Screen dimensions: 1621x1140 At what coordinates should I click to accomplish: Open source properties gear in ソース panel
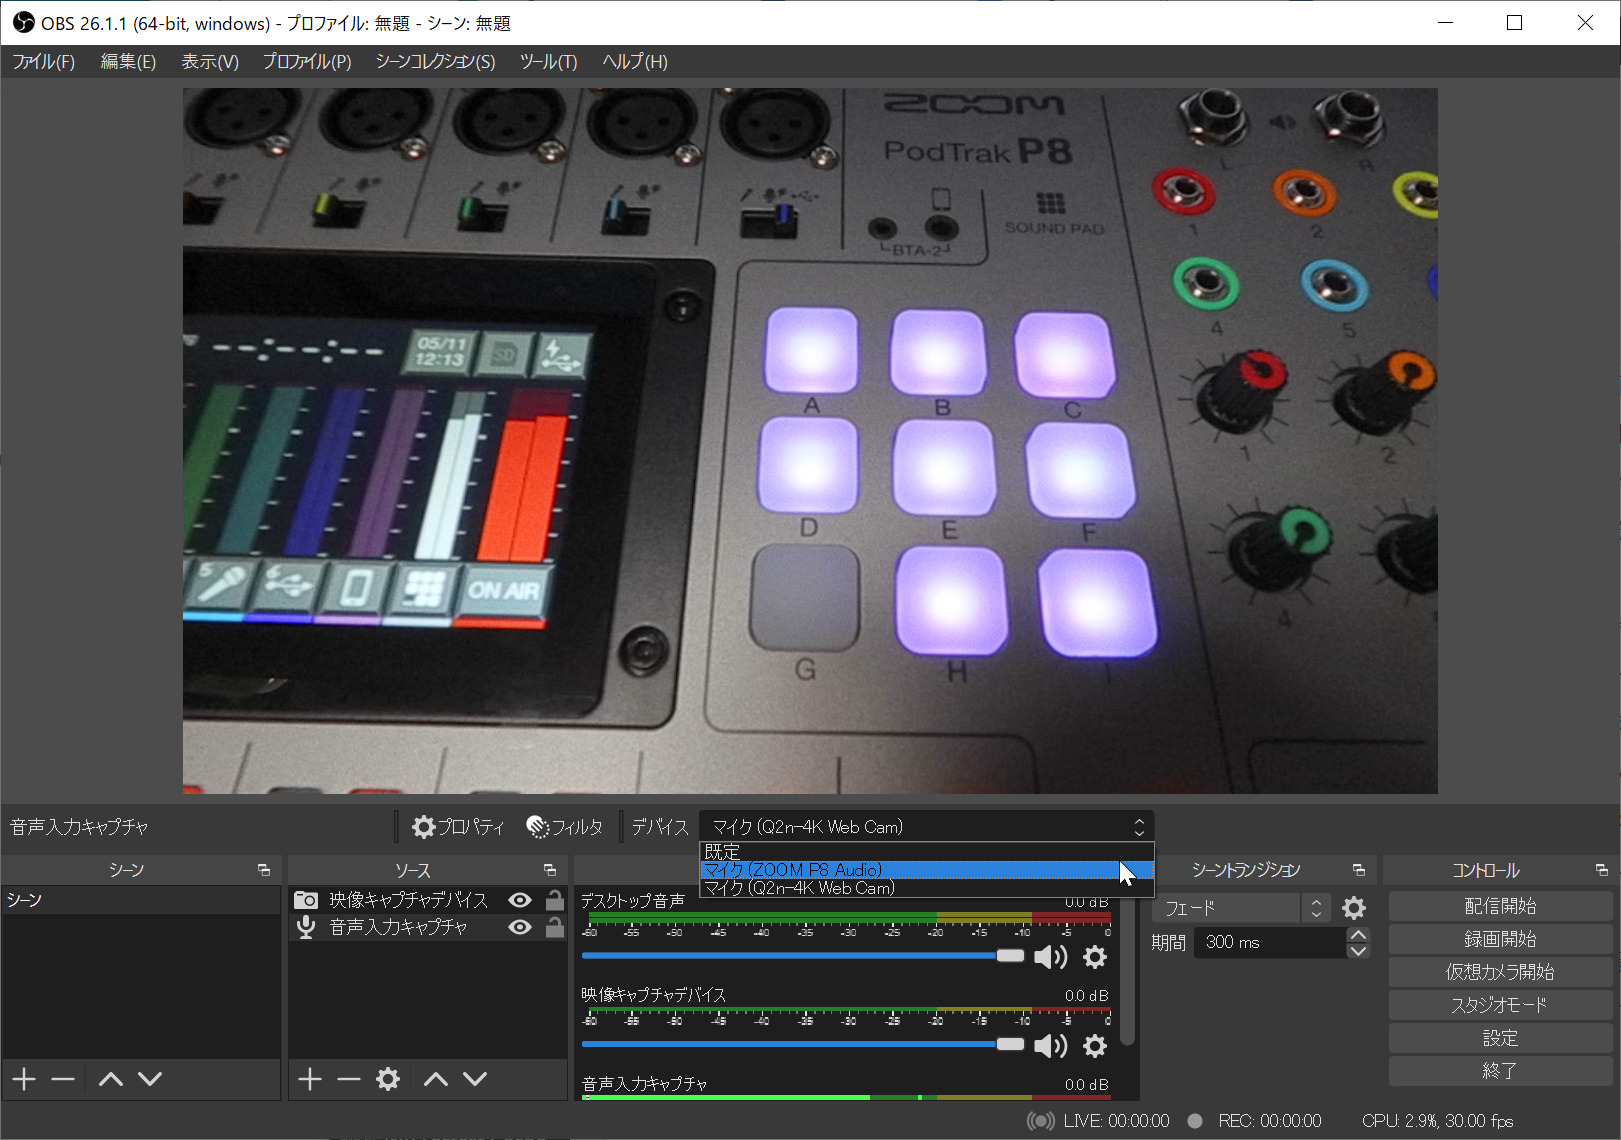point(388,1079)
